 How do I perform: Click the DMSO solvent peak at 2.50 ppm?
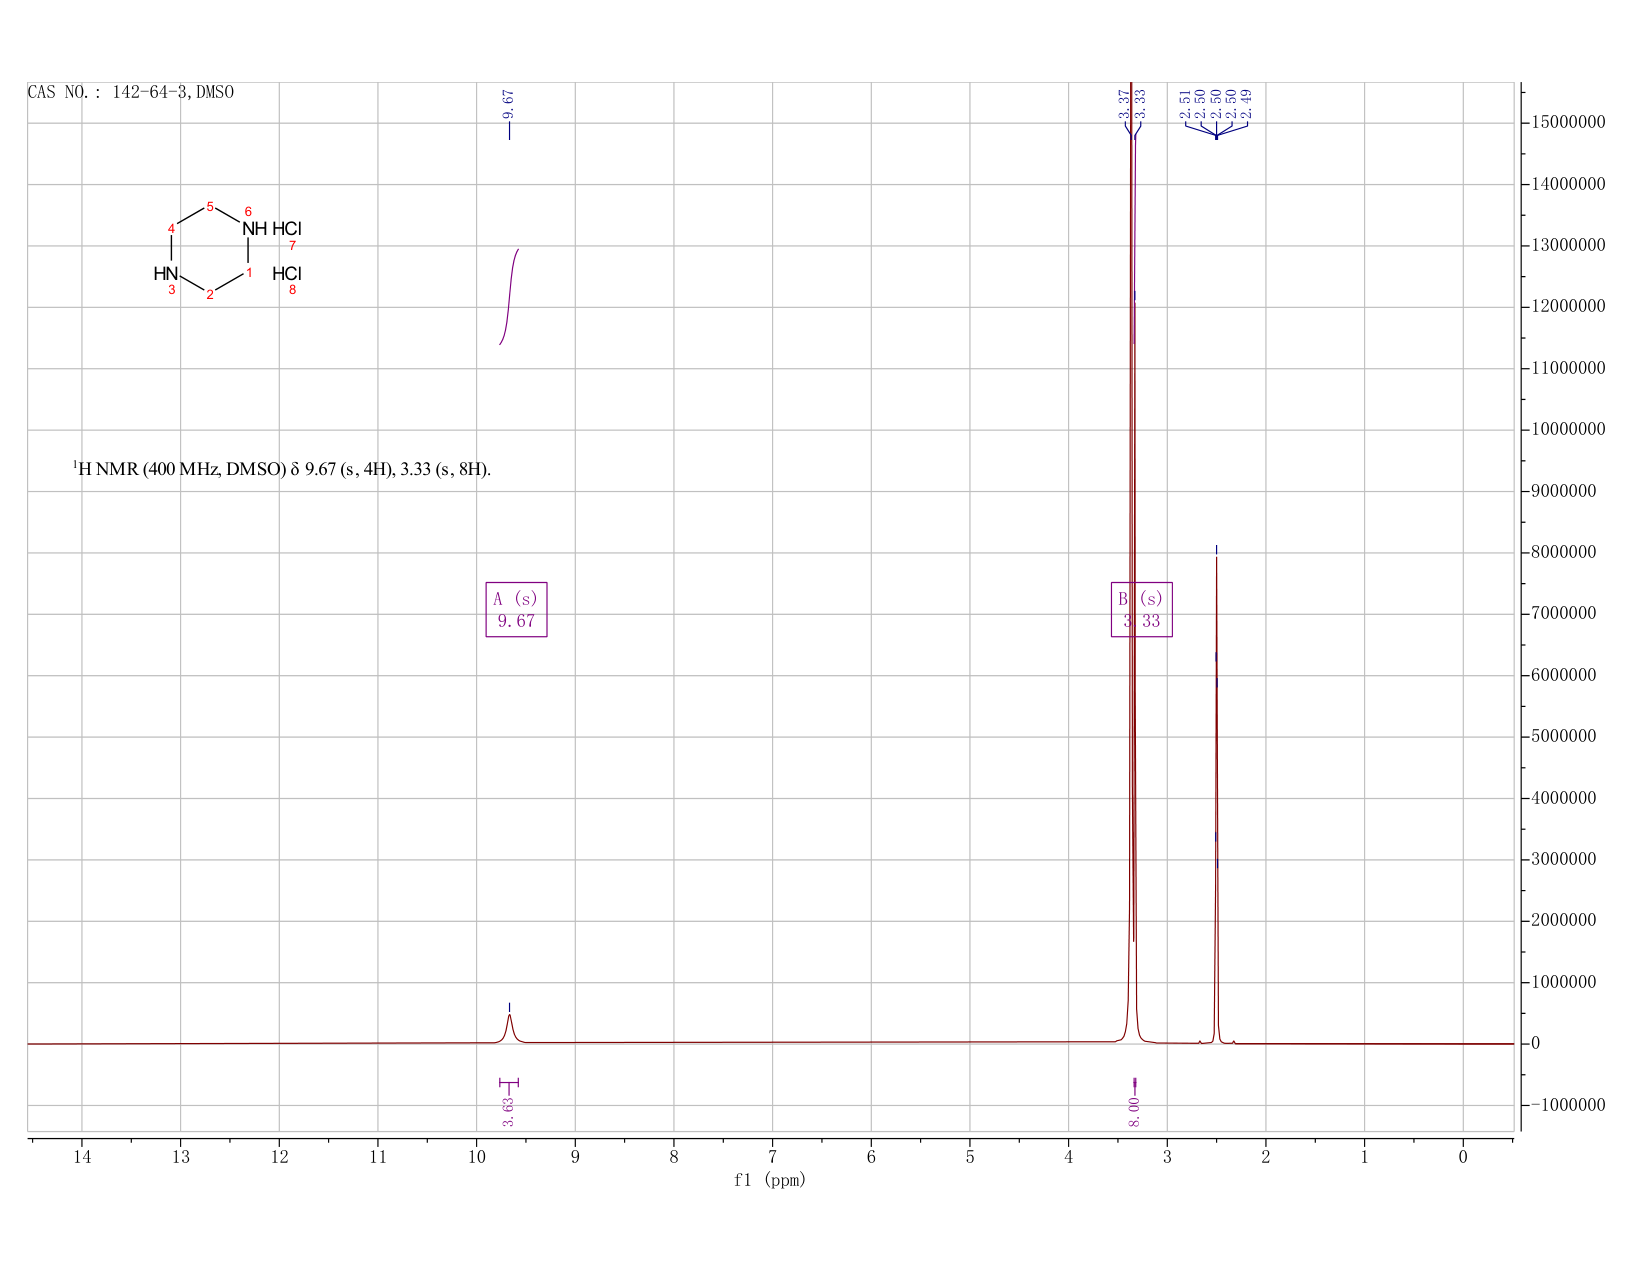point(1216,800)
